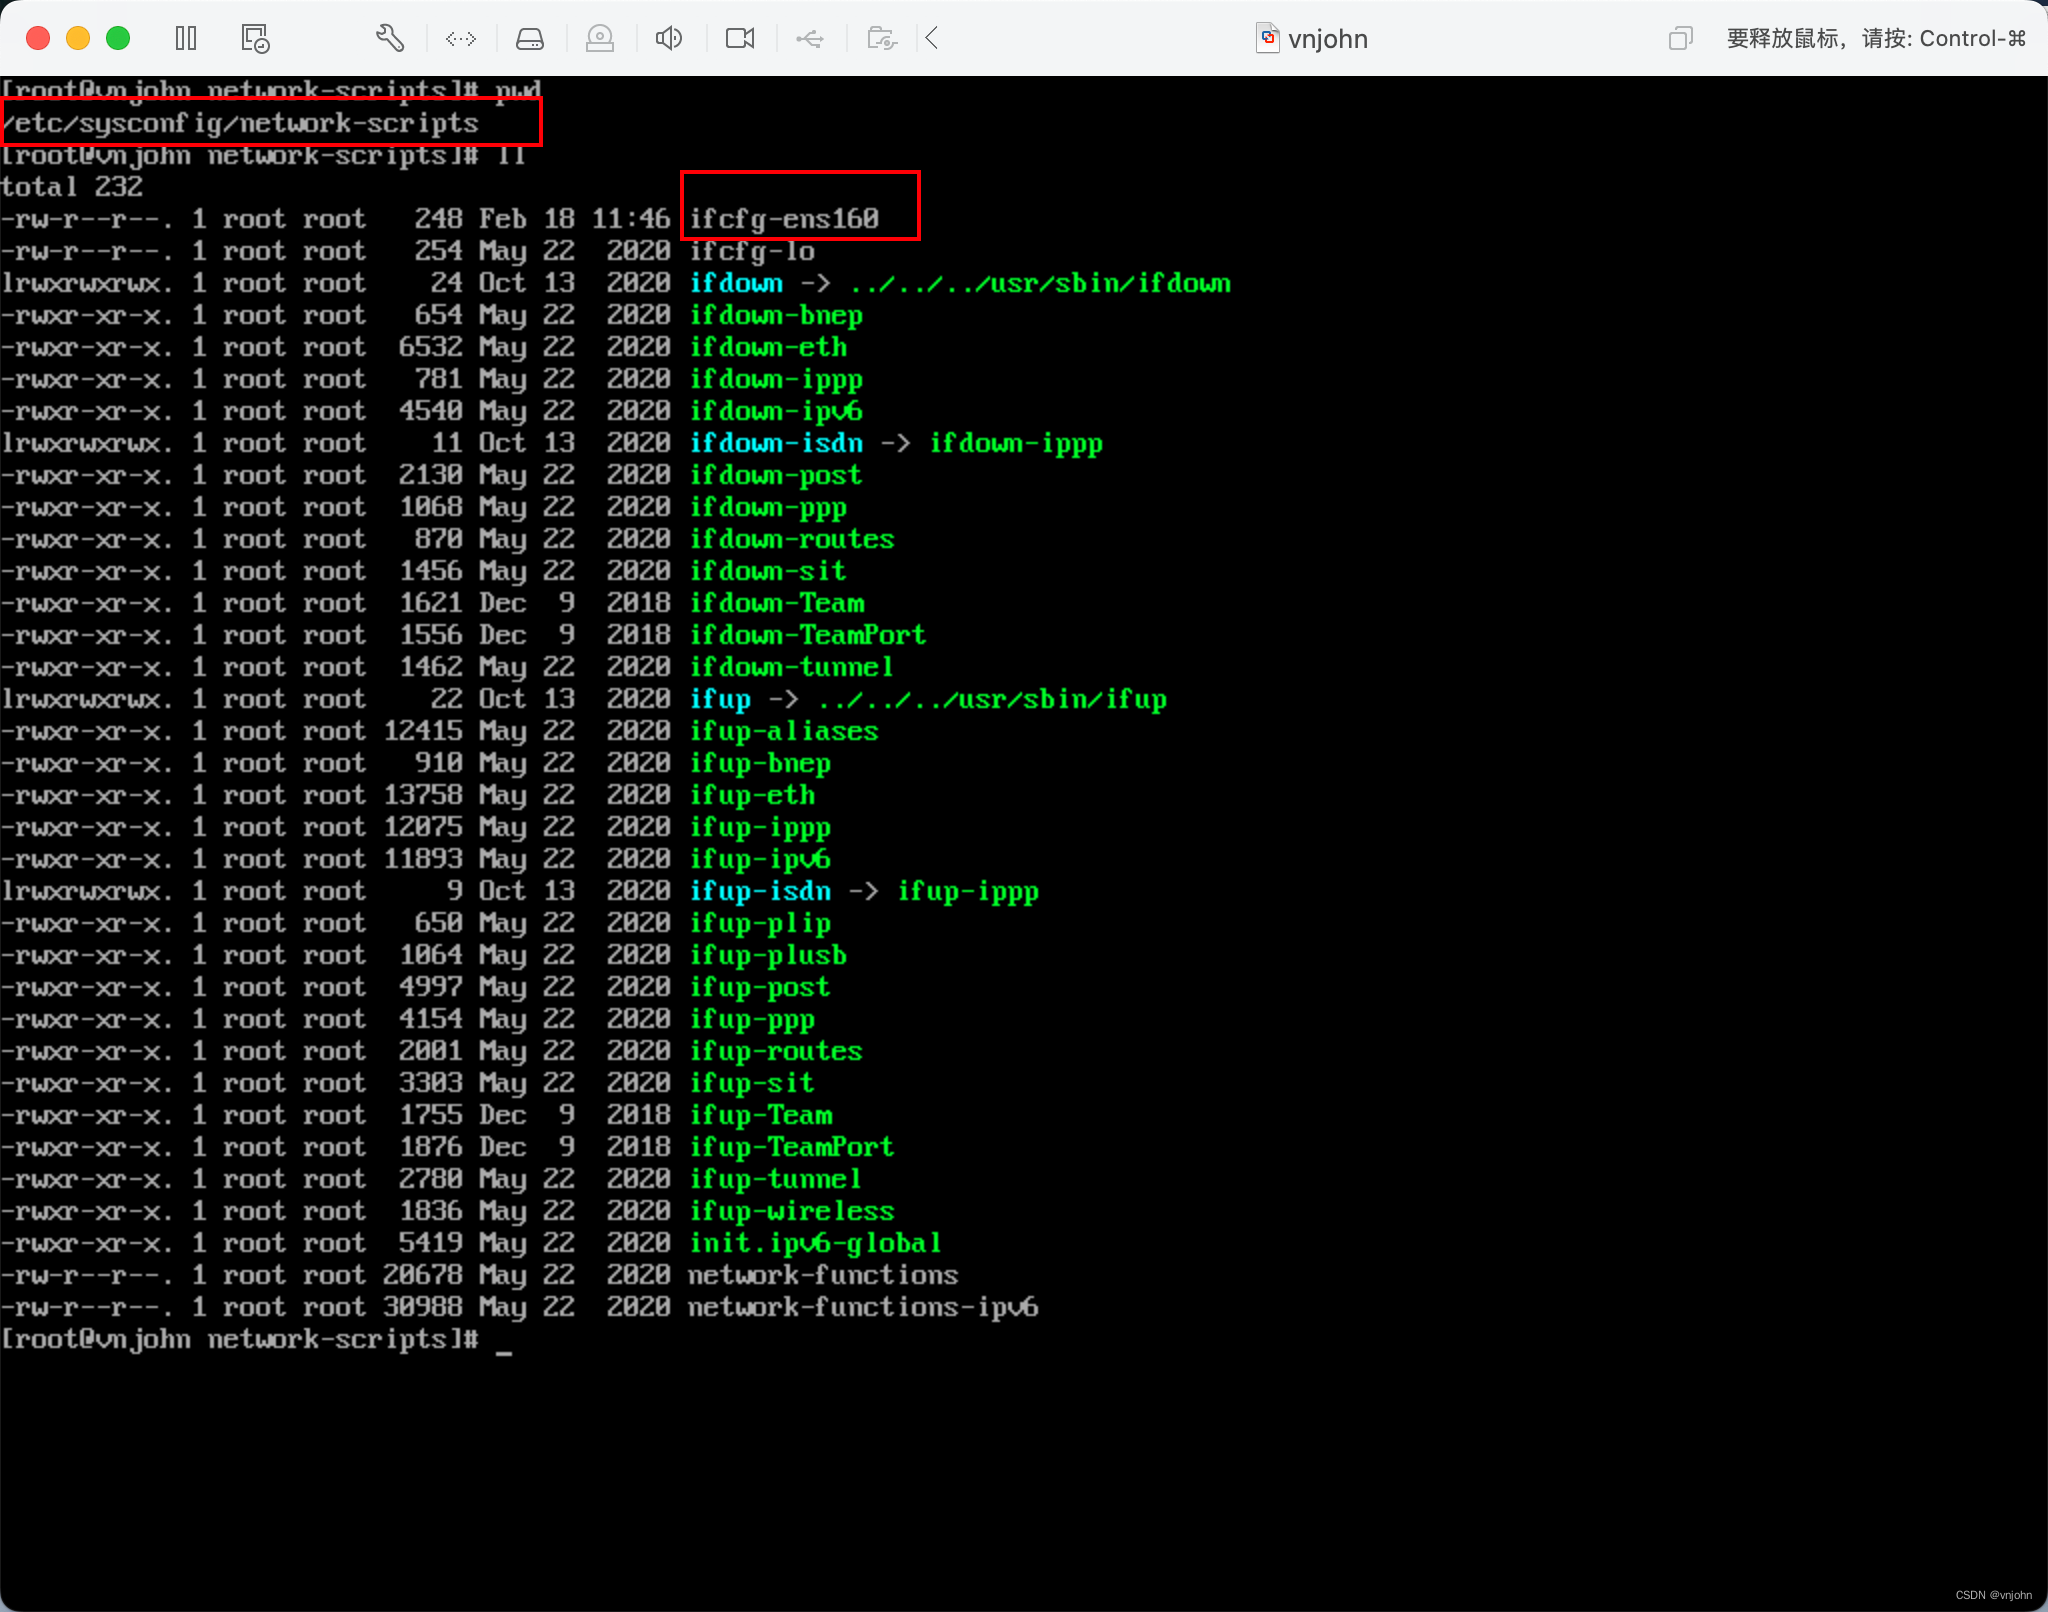
Task: Click the ifup-TeamPort entry
Action: [792, 1147]
